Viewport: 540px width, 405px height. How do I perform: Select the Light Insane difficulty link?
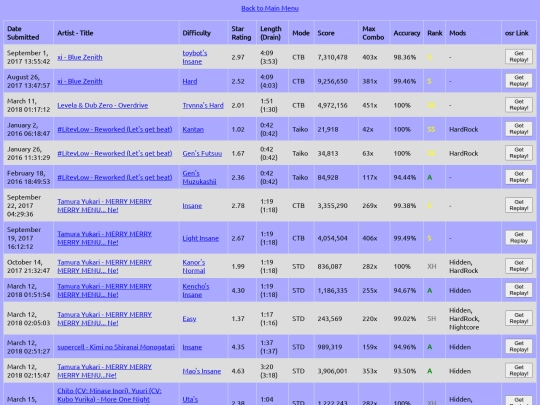[x=200, y=238]
